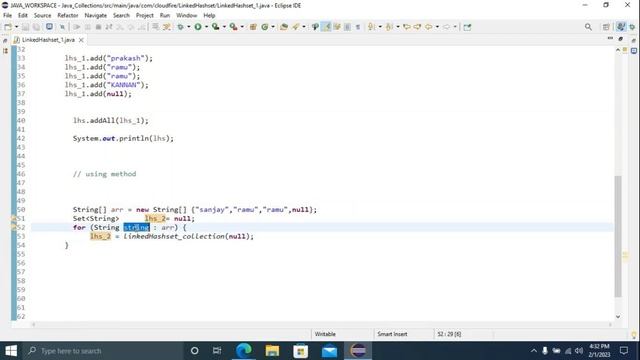Click the Open Perspective icon

606,27
